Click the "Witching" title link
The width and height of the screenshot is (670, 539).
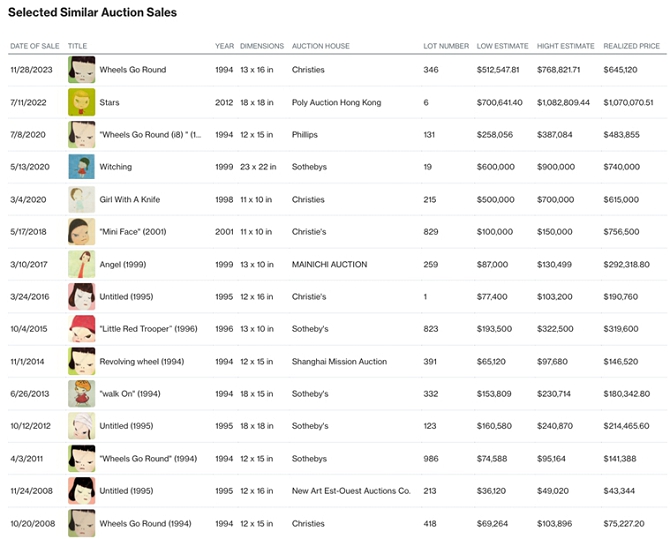tap(115, 167)
